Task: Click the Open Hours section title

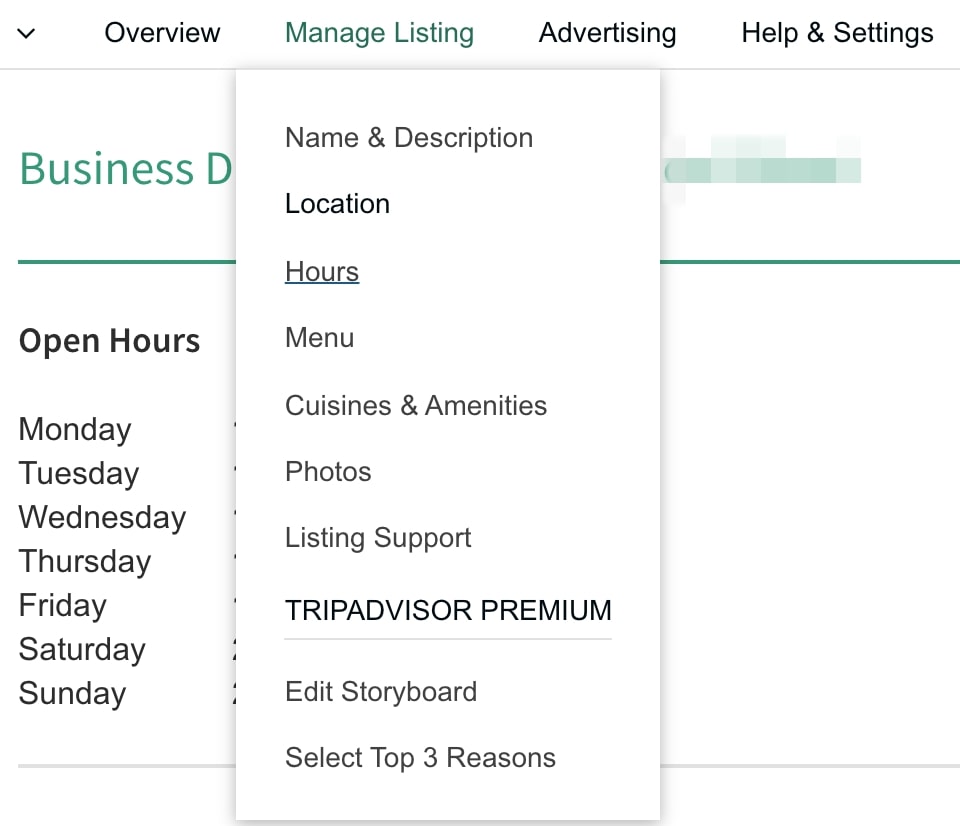Action: (x=110, y=340)
